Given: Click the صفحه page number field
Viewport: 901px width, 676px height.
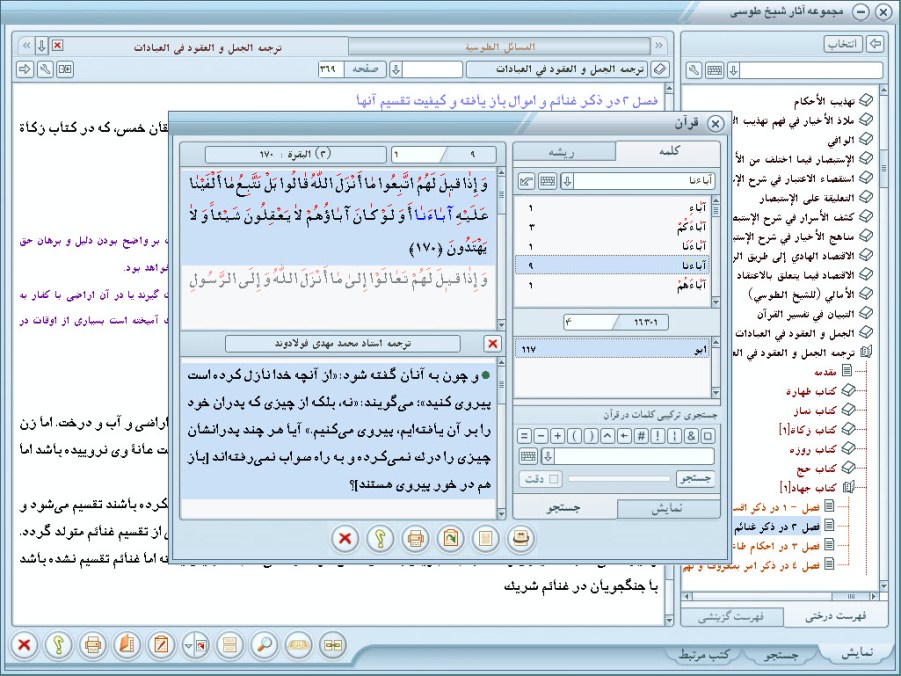Looking at the screenshot, I should (x=330, y=70).
